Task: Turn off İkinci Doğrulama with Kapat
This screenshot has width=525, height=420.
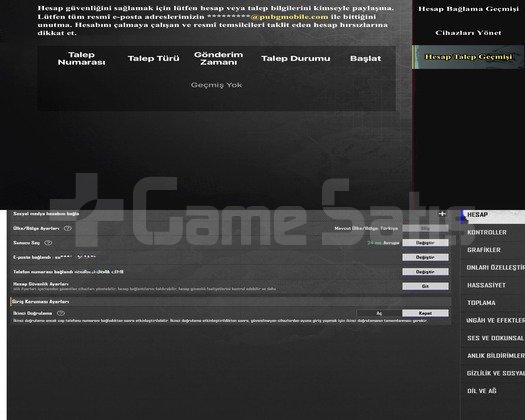Action: [x=425, y=313]
